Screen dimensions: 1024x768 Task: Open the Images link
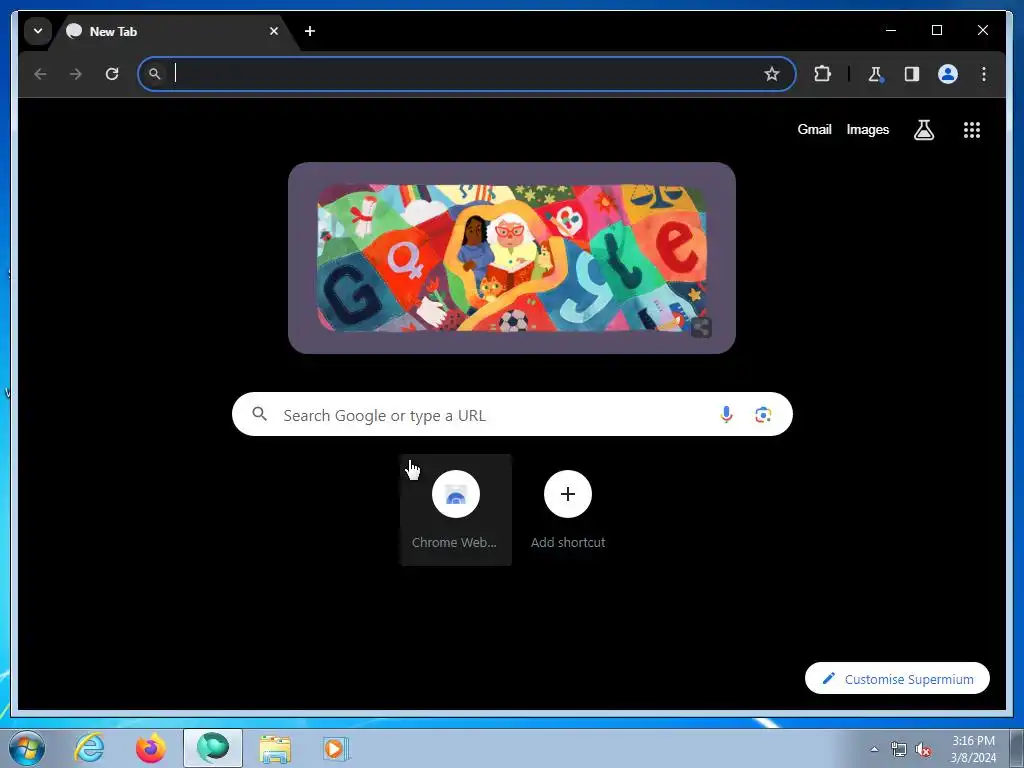point(867,129)
